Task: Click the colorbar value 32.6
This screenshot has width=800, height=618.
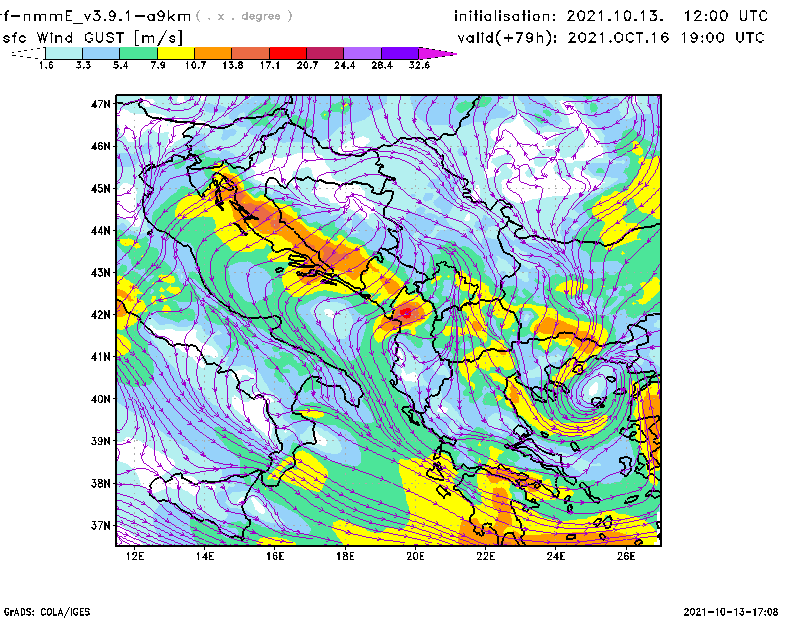Action: tap(419, 65)
